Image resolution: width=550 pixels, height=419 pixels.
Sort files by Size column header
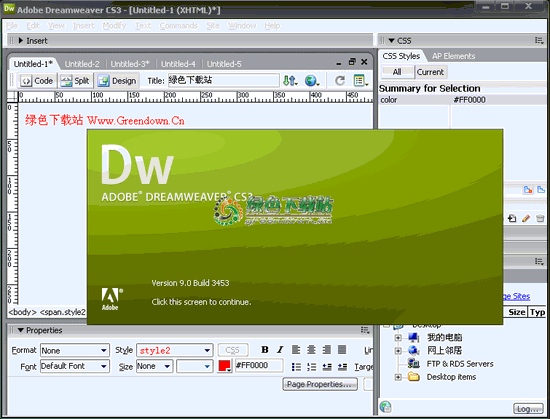(x=517, y=312)
